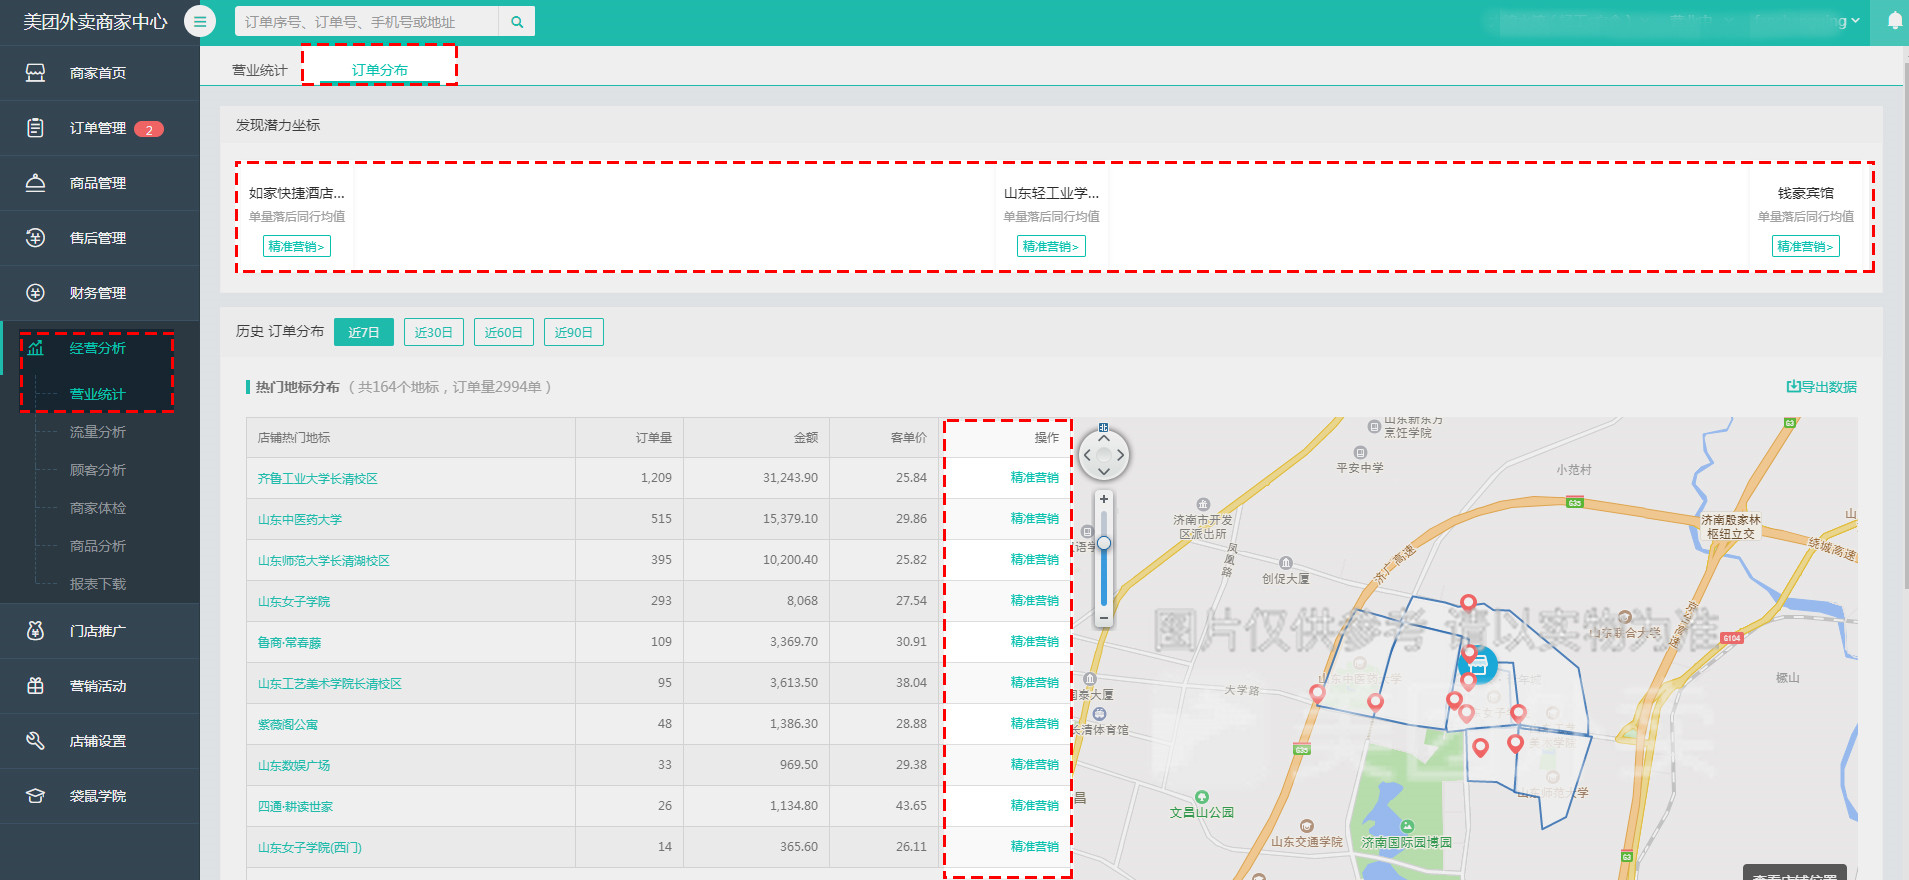
Task: Open 山东工艺美术学院长清校区 landmark link
Action: tap(329, 684)
